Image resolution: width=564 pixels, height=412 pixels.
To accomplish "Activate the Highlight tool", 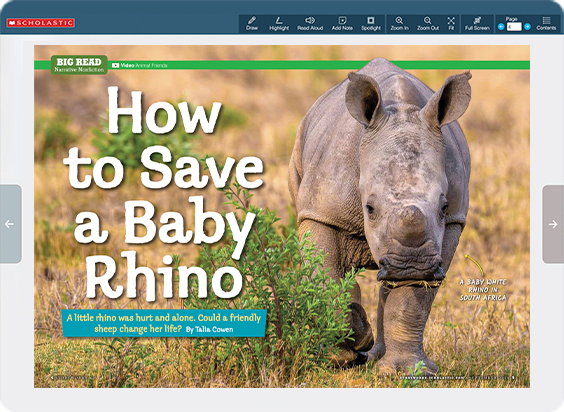I will [x=279, y=23].
